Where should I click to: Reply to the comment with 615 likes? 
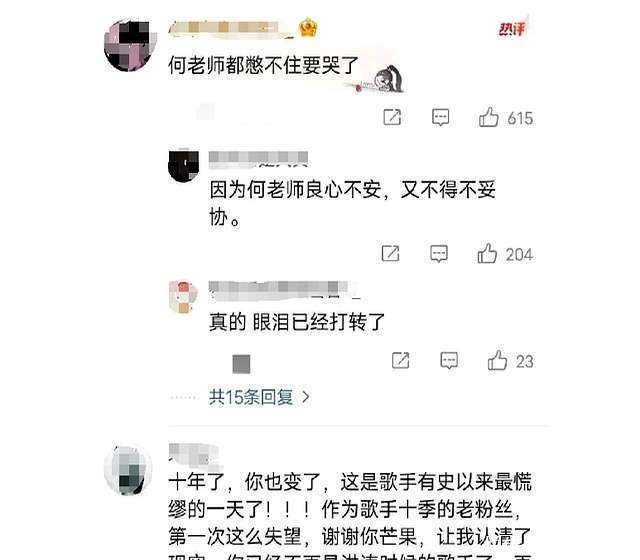440,118
